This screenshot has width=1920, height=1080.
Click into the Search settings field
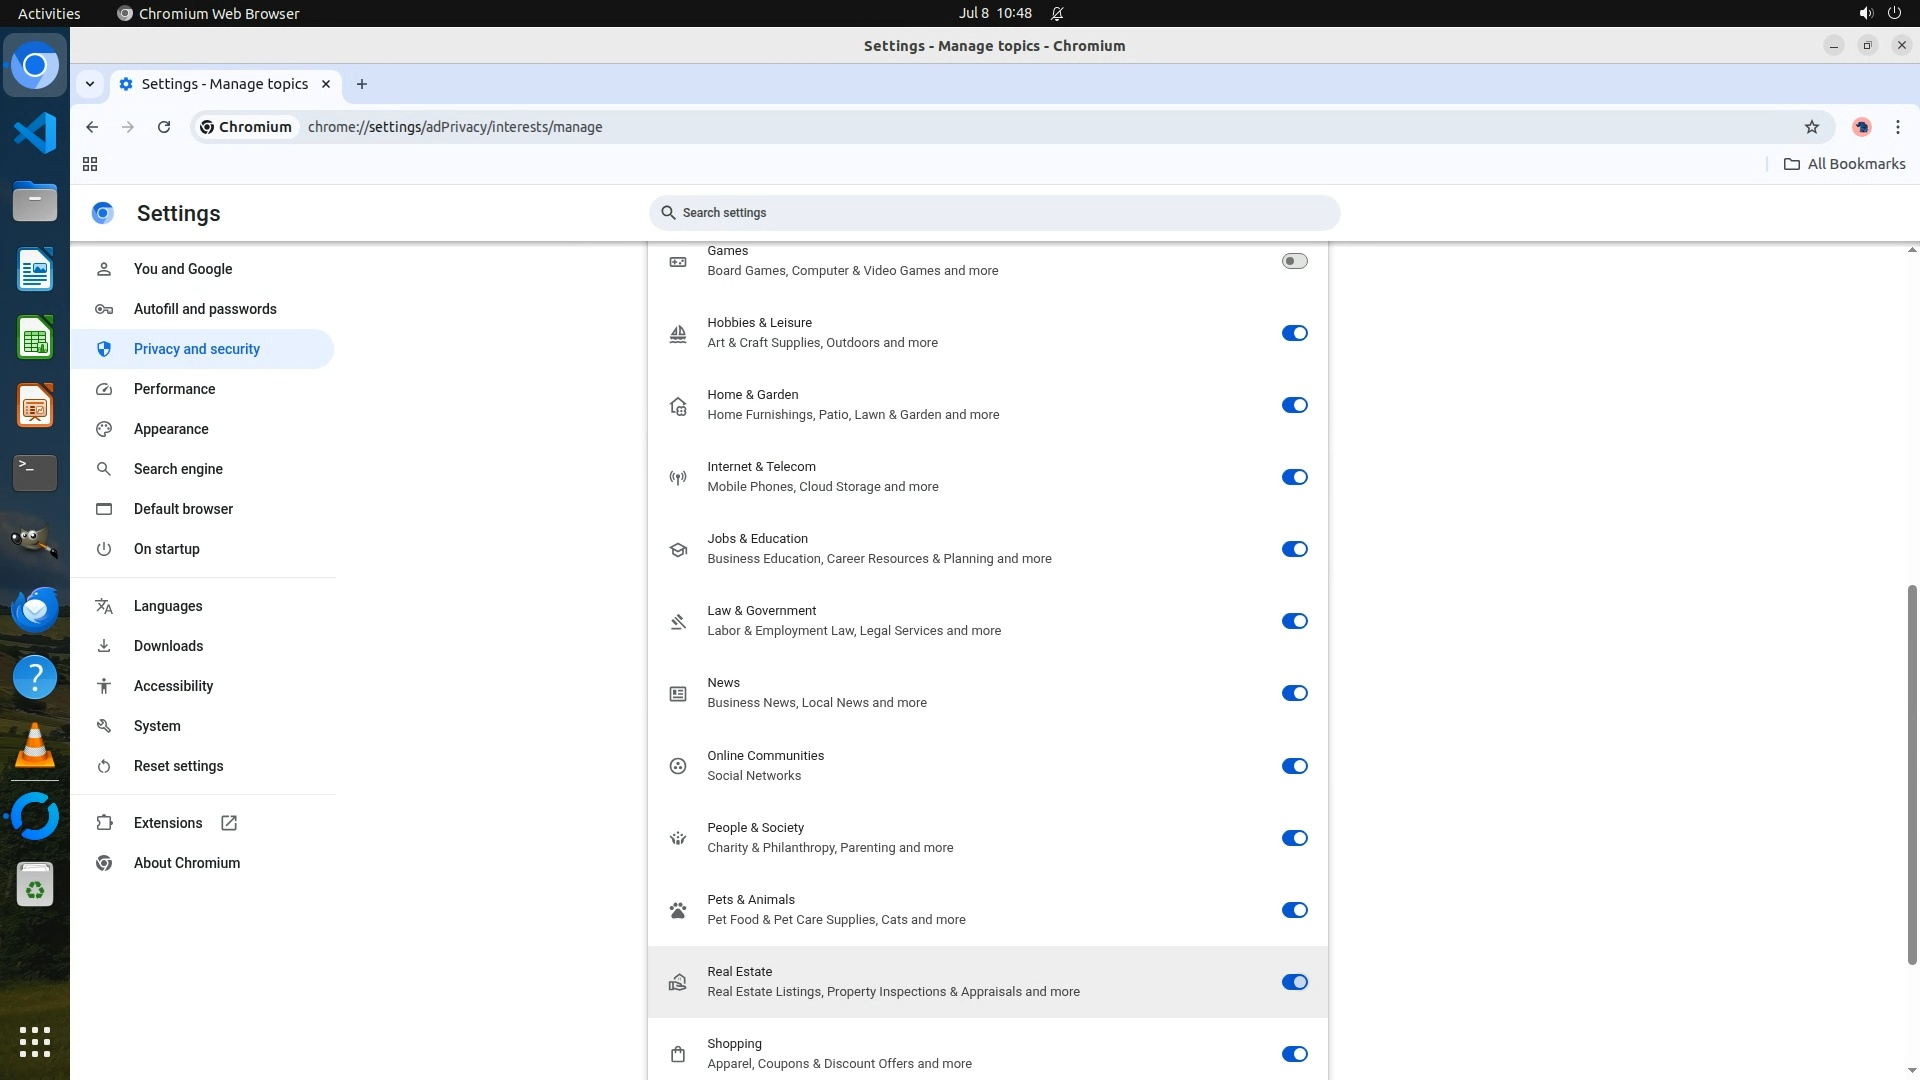click(994, 213)
